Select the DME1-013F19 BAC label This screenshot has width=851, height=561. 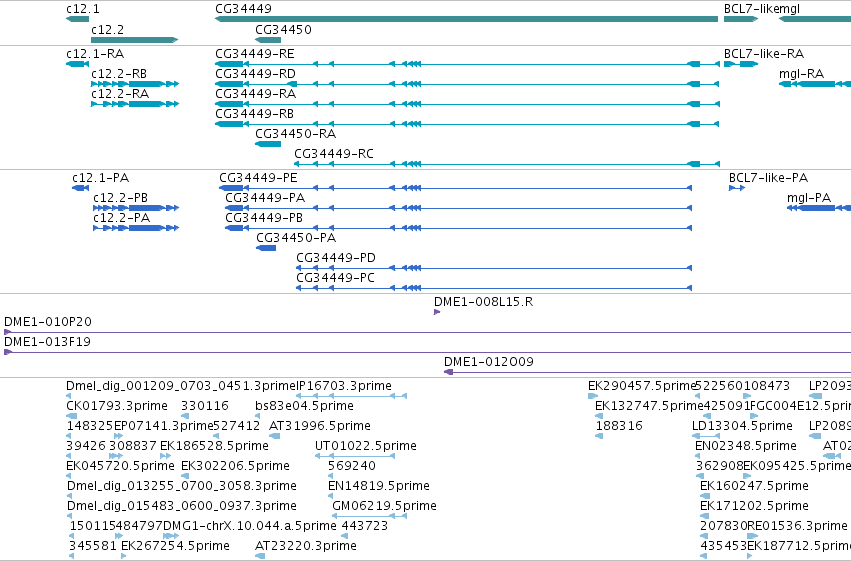[x=47, y=342]
